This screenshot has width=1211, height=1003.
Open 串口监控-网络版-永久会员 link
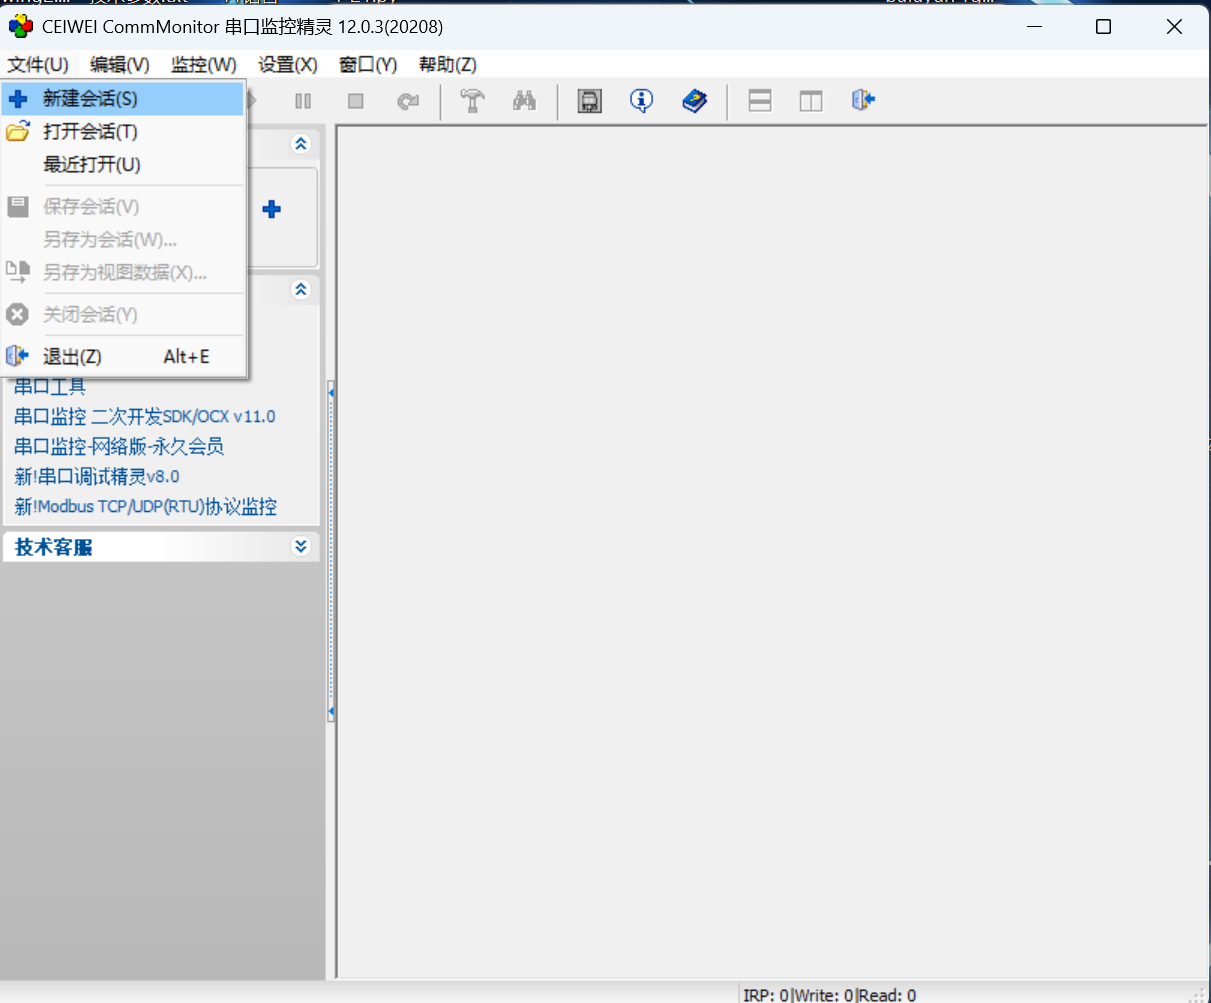click(x=119, y=447)
